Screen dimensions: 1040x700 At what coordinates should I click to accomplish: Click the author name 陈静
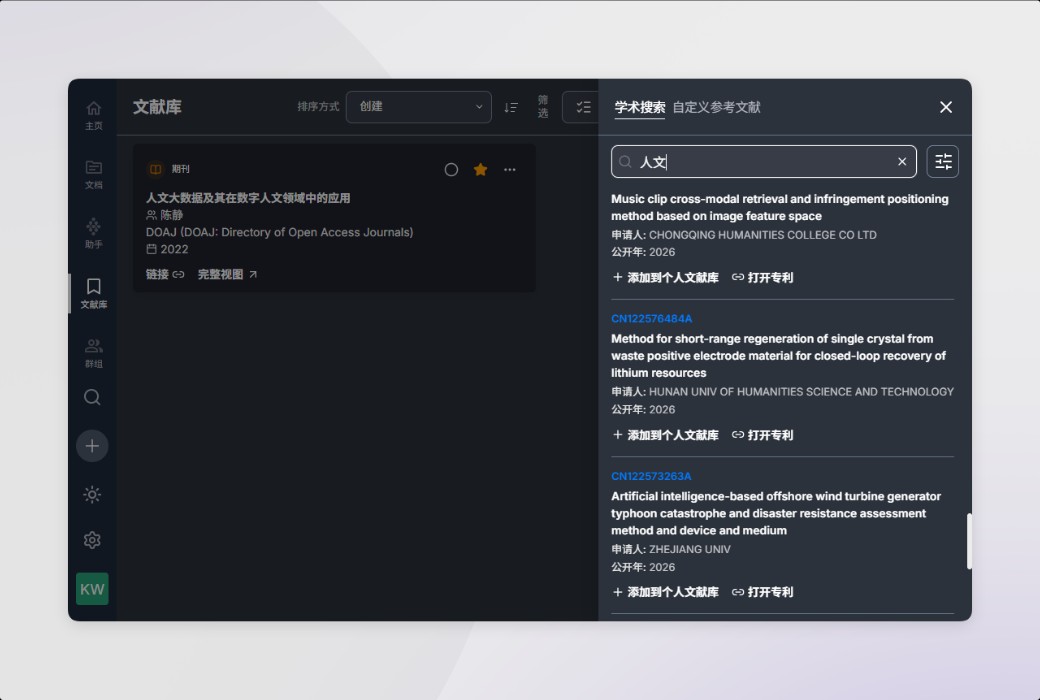point(171,215)
